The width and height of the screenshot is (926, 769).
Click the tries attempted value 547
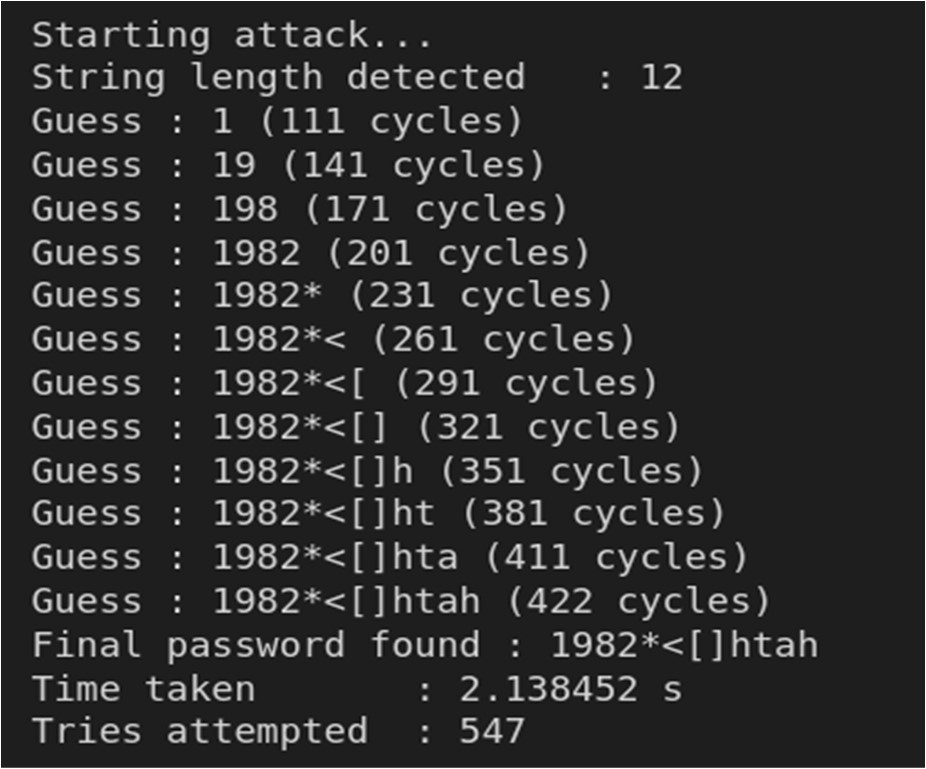pyautogui.click(x=492, y=732)
